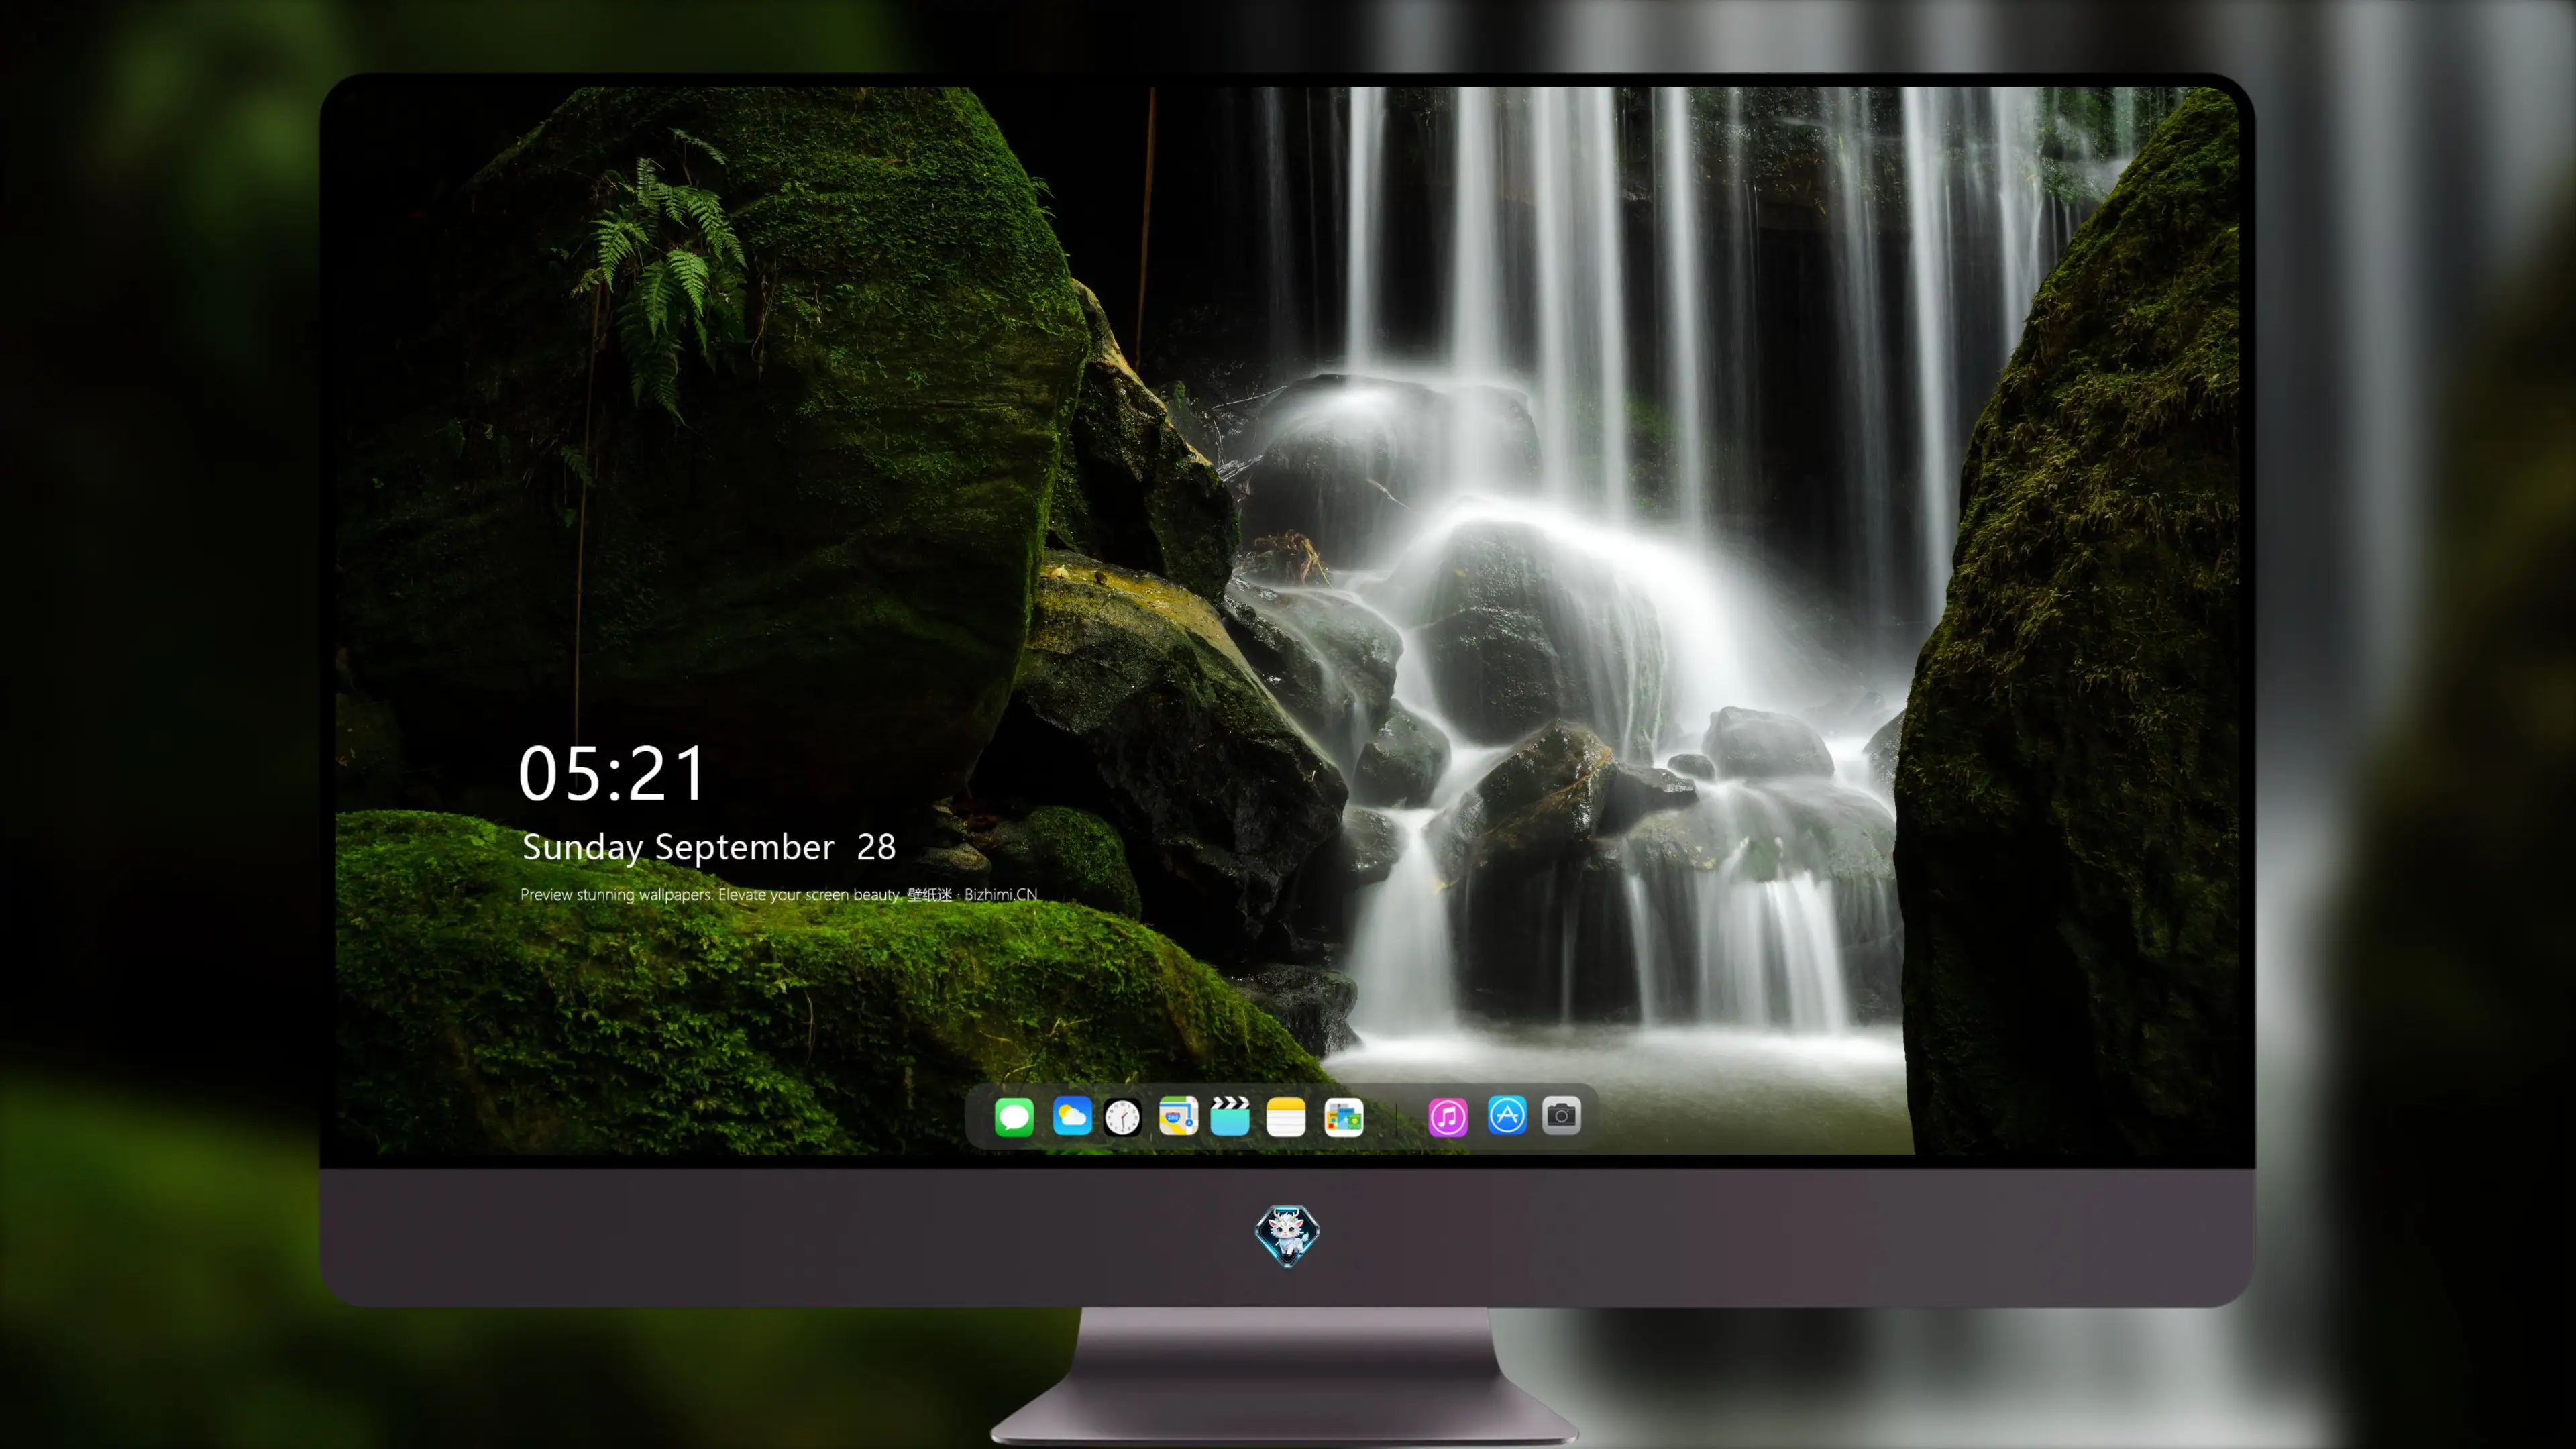
Task: Open the Clock app in the dock
Action: click(1122, 1117)
